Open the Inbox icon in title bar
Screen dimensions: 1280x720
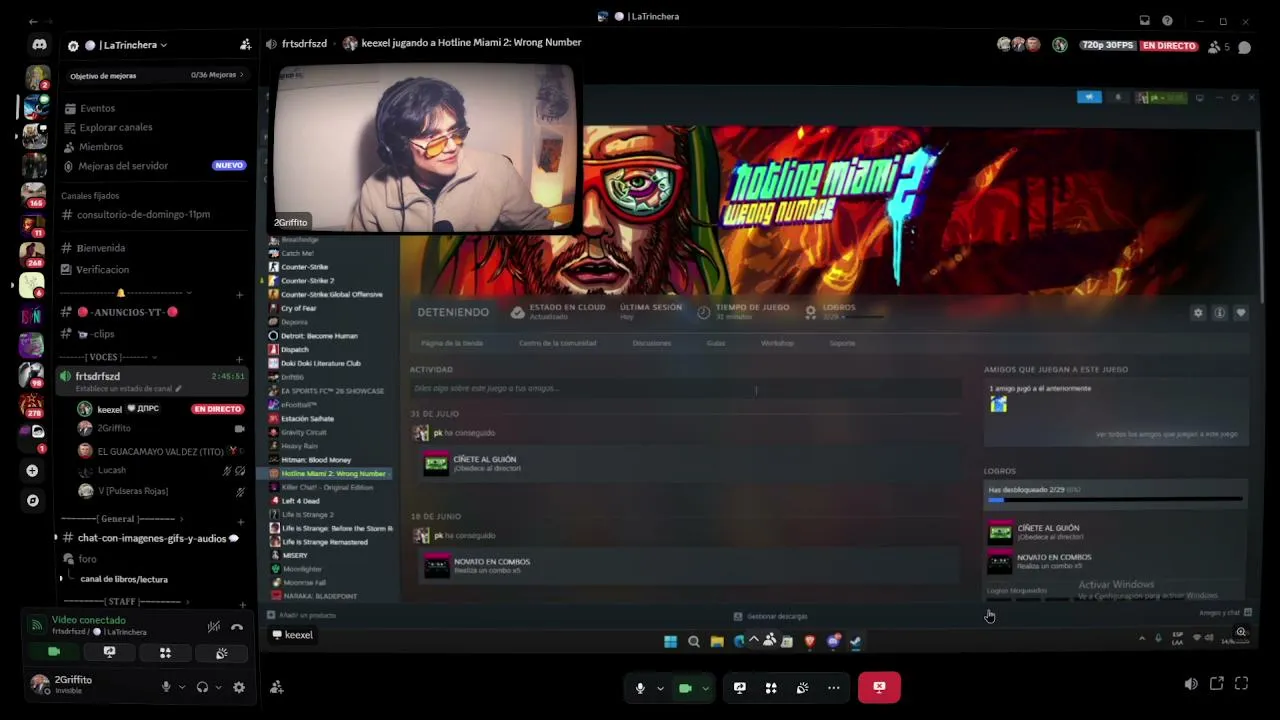tap(1145, 20)
